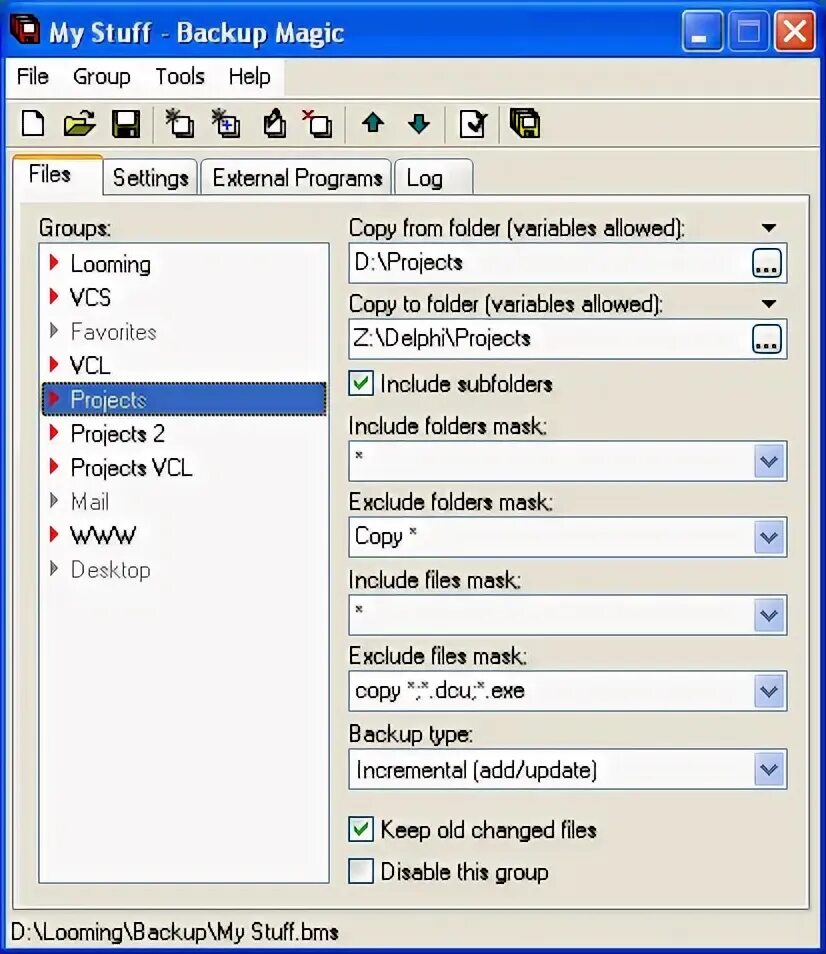Select the Desktop group

coord(184,570)
